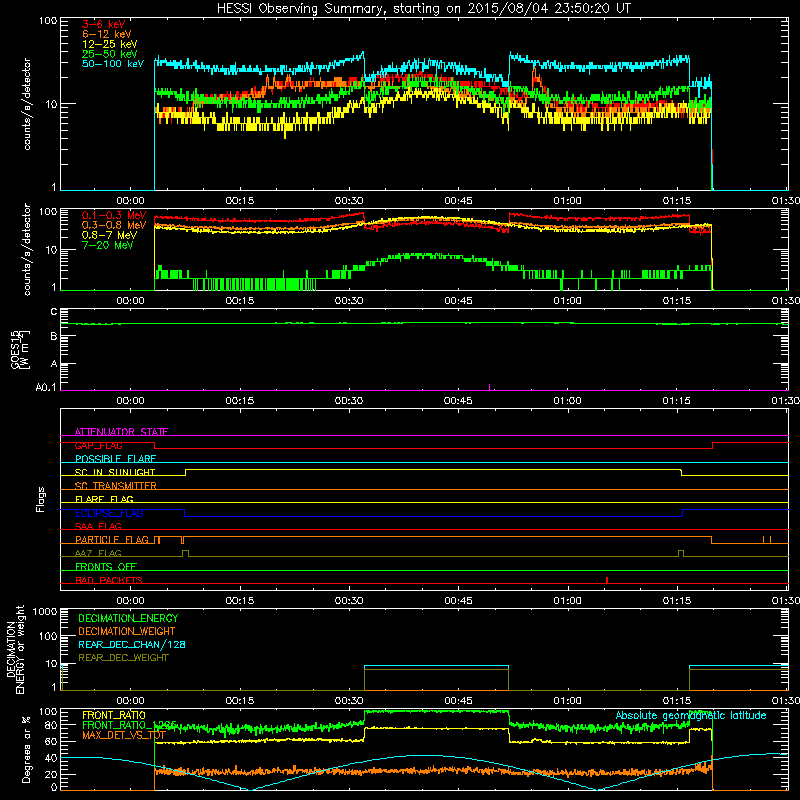Select the red 3-6 keV legend label

103,24
